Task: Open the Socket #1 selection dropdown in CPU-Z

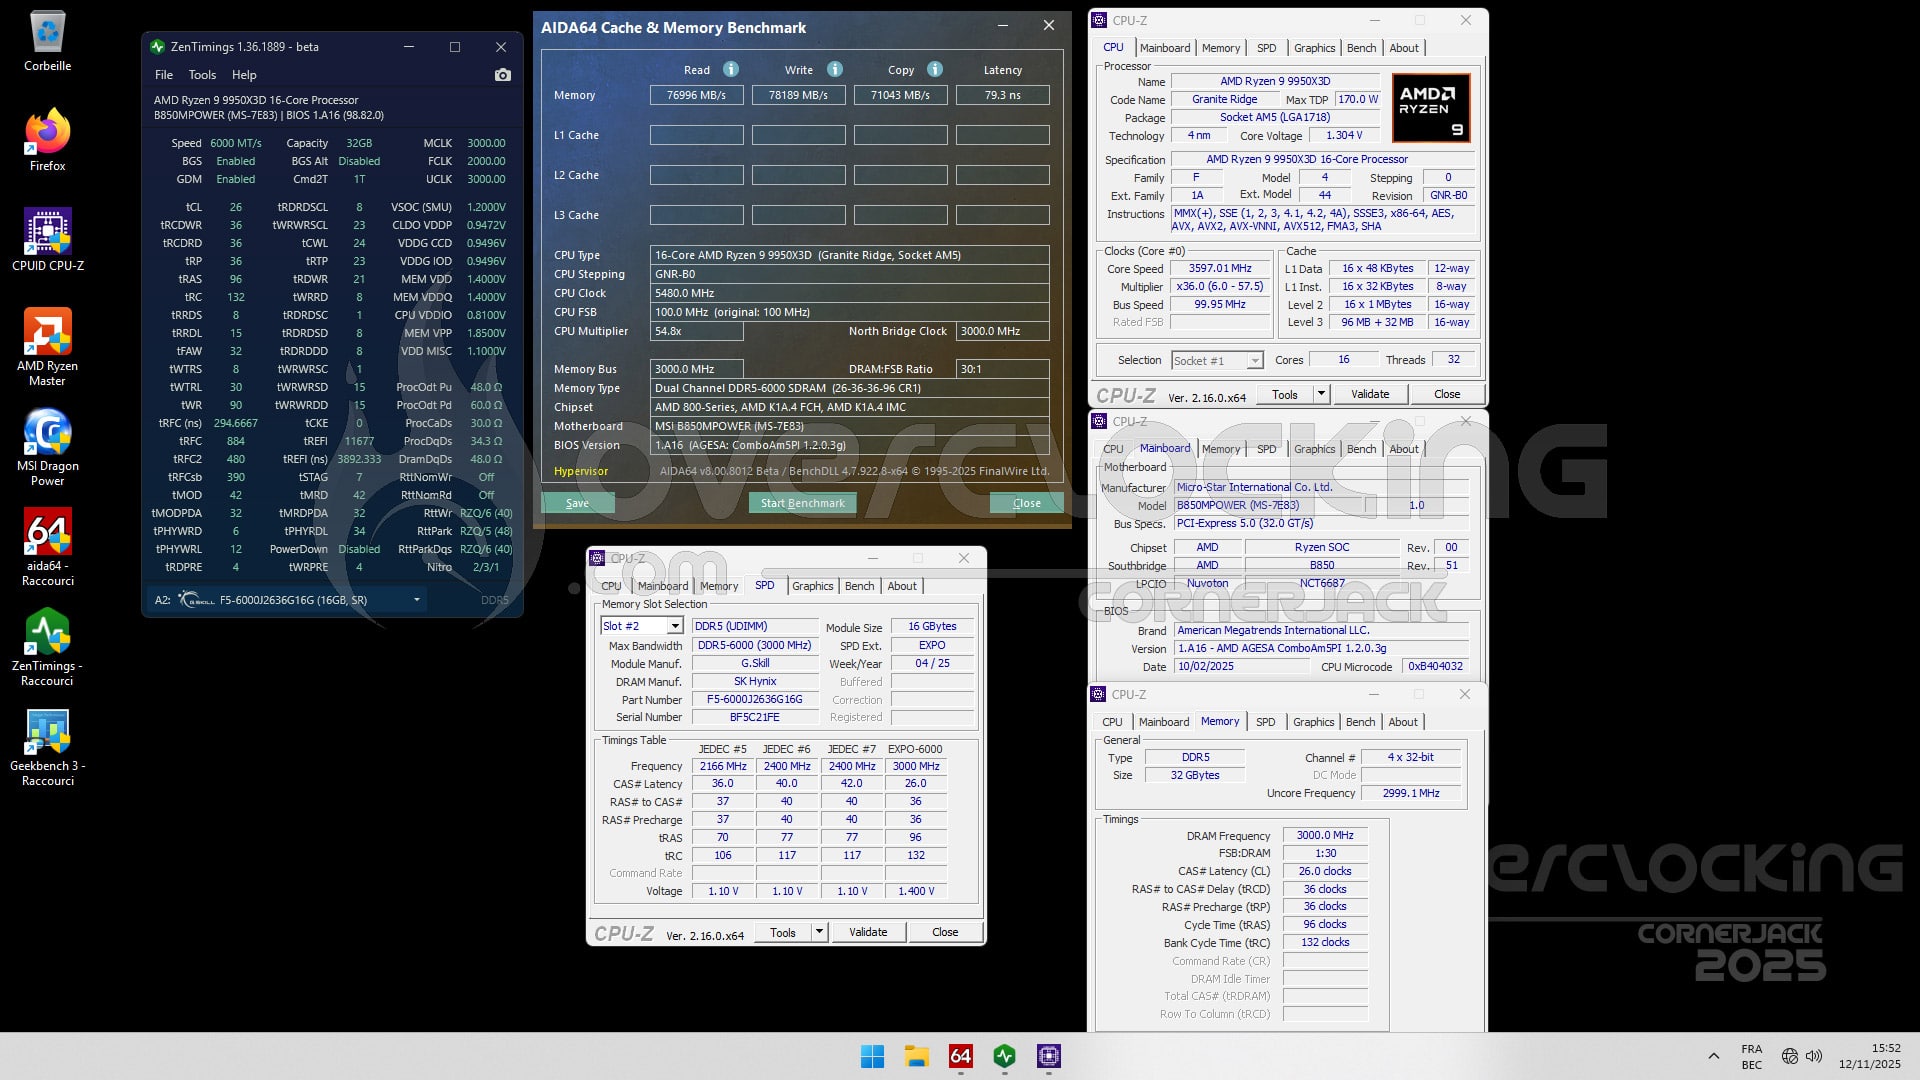Action: (1255, 361)
